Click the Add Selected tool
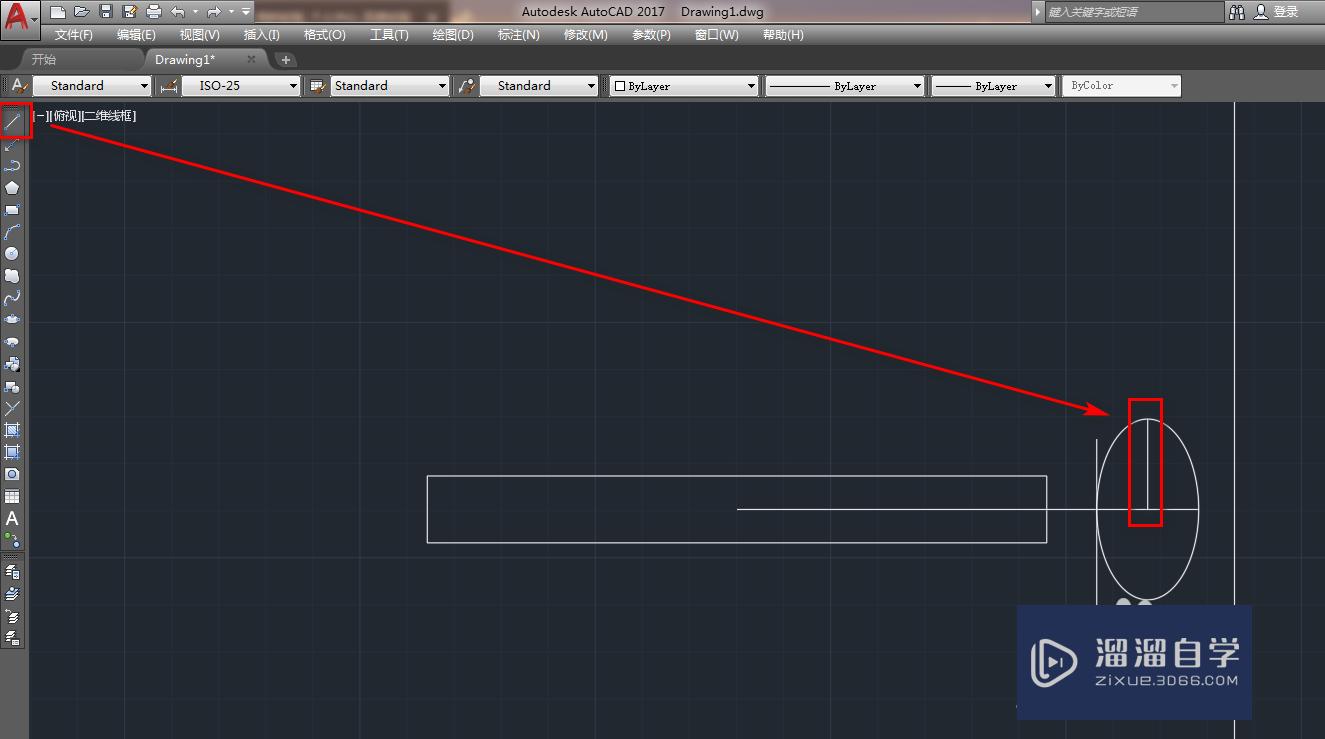 click(x=12, y=540)
